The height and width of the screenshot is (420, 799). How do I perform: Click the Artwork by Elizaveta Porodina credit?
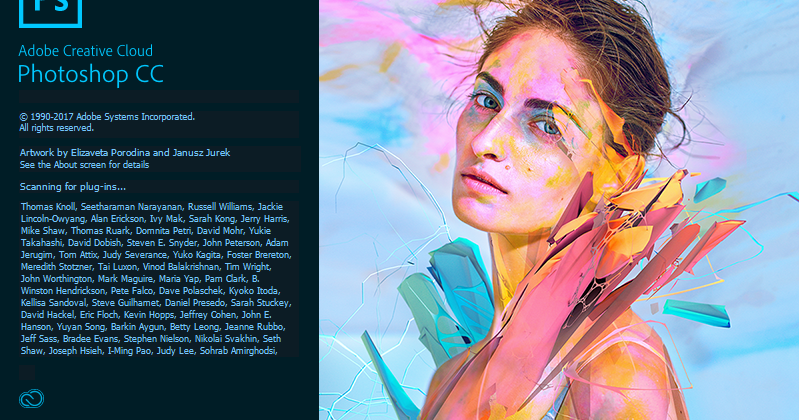click(125, 152)
